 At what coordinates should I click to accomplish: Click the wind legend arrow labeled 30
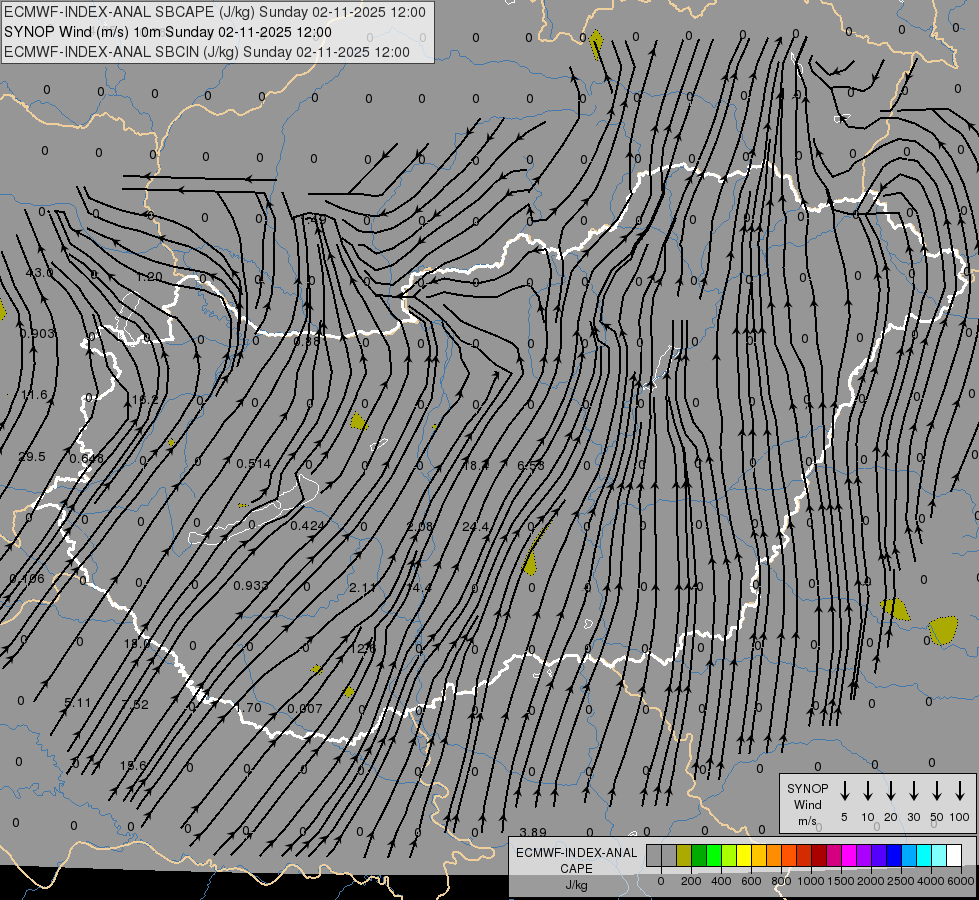[x=913, y=790]
